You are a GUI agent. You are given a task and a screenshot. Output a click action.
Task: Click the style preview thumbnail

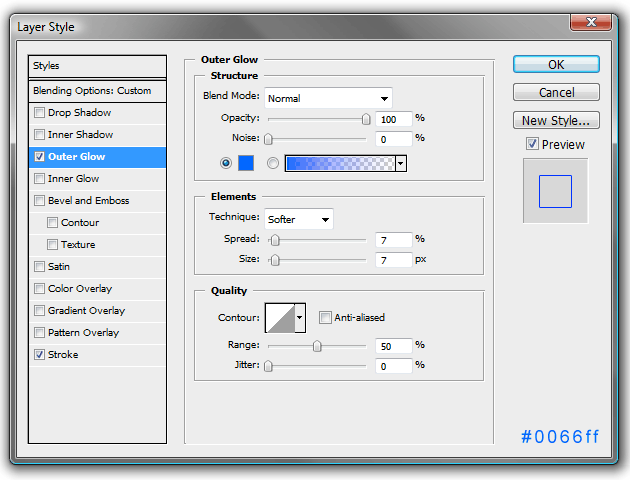(x=555, y=191)
